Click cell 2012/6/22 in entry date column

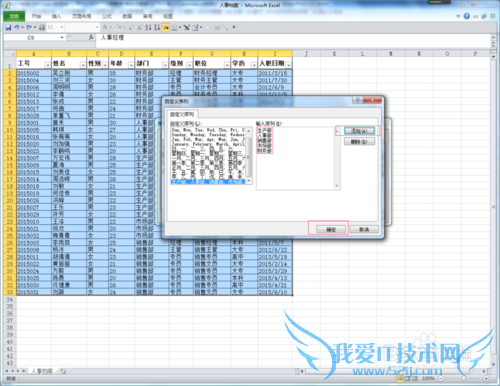(275, 250)
